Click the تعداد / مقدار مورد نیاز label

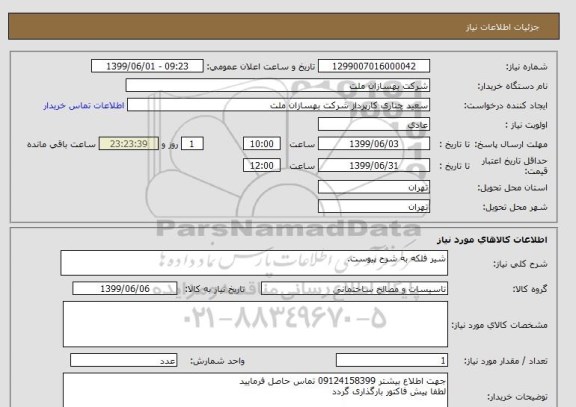pyautogui.click(x=506, y=361)
